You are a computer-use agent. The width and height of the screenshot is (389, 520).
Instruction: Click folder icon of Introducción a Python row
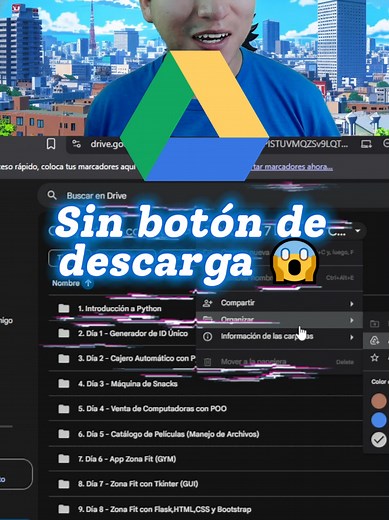(64, 308)
